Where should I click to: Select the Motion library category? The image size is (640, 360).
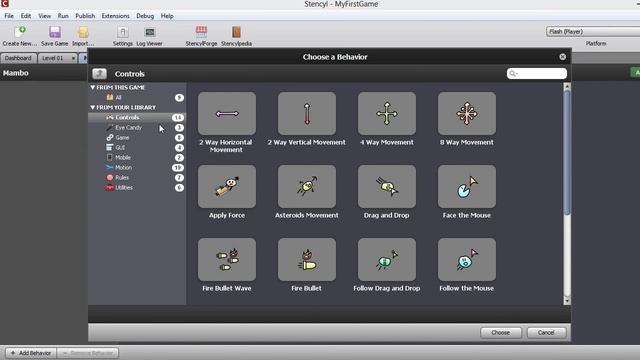(137, 167)
